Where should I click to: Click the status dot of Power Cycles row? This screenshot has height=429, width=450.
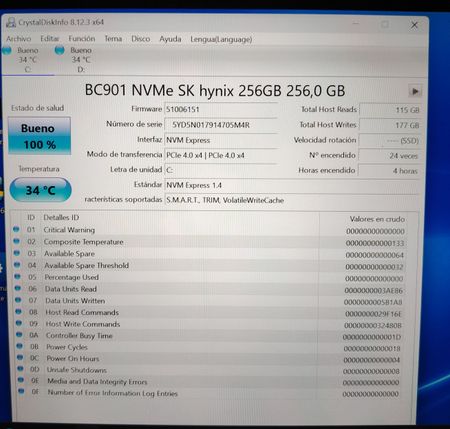(x=20, y=346)
